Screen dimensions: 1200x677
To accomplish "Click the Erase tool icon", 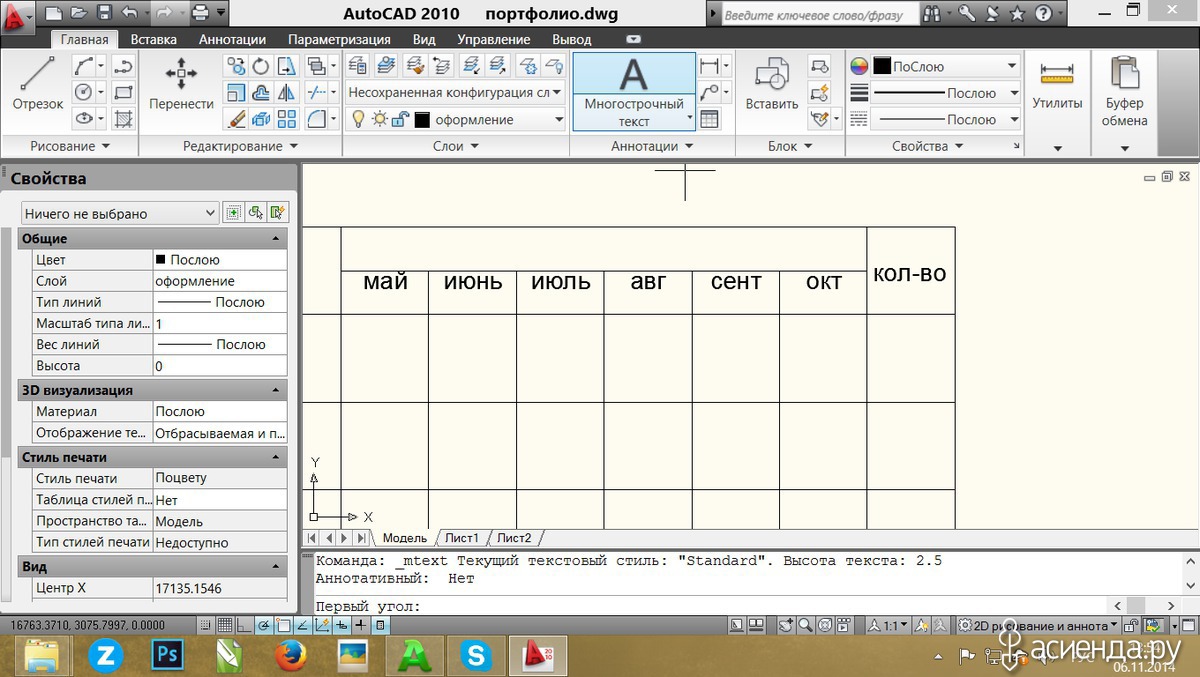I will (x=236, y=119).
